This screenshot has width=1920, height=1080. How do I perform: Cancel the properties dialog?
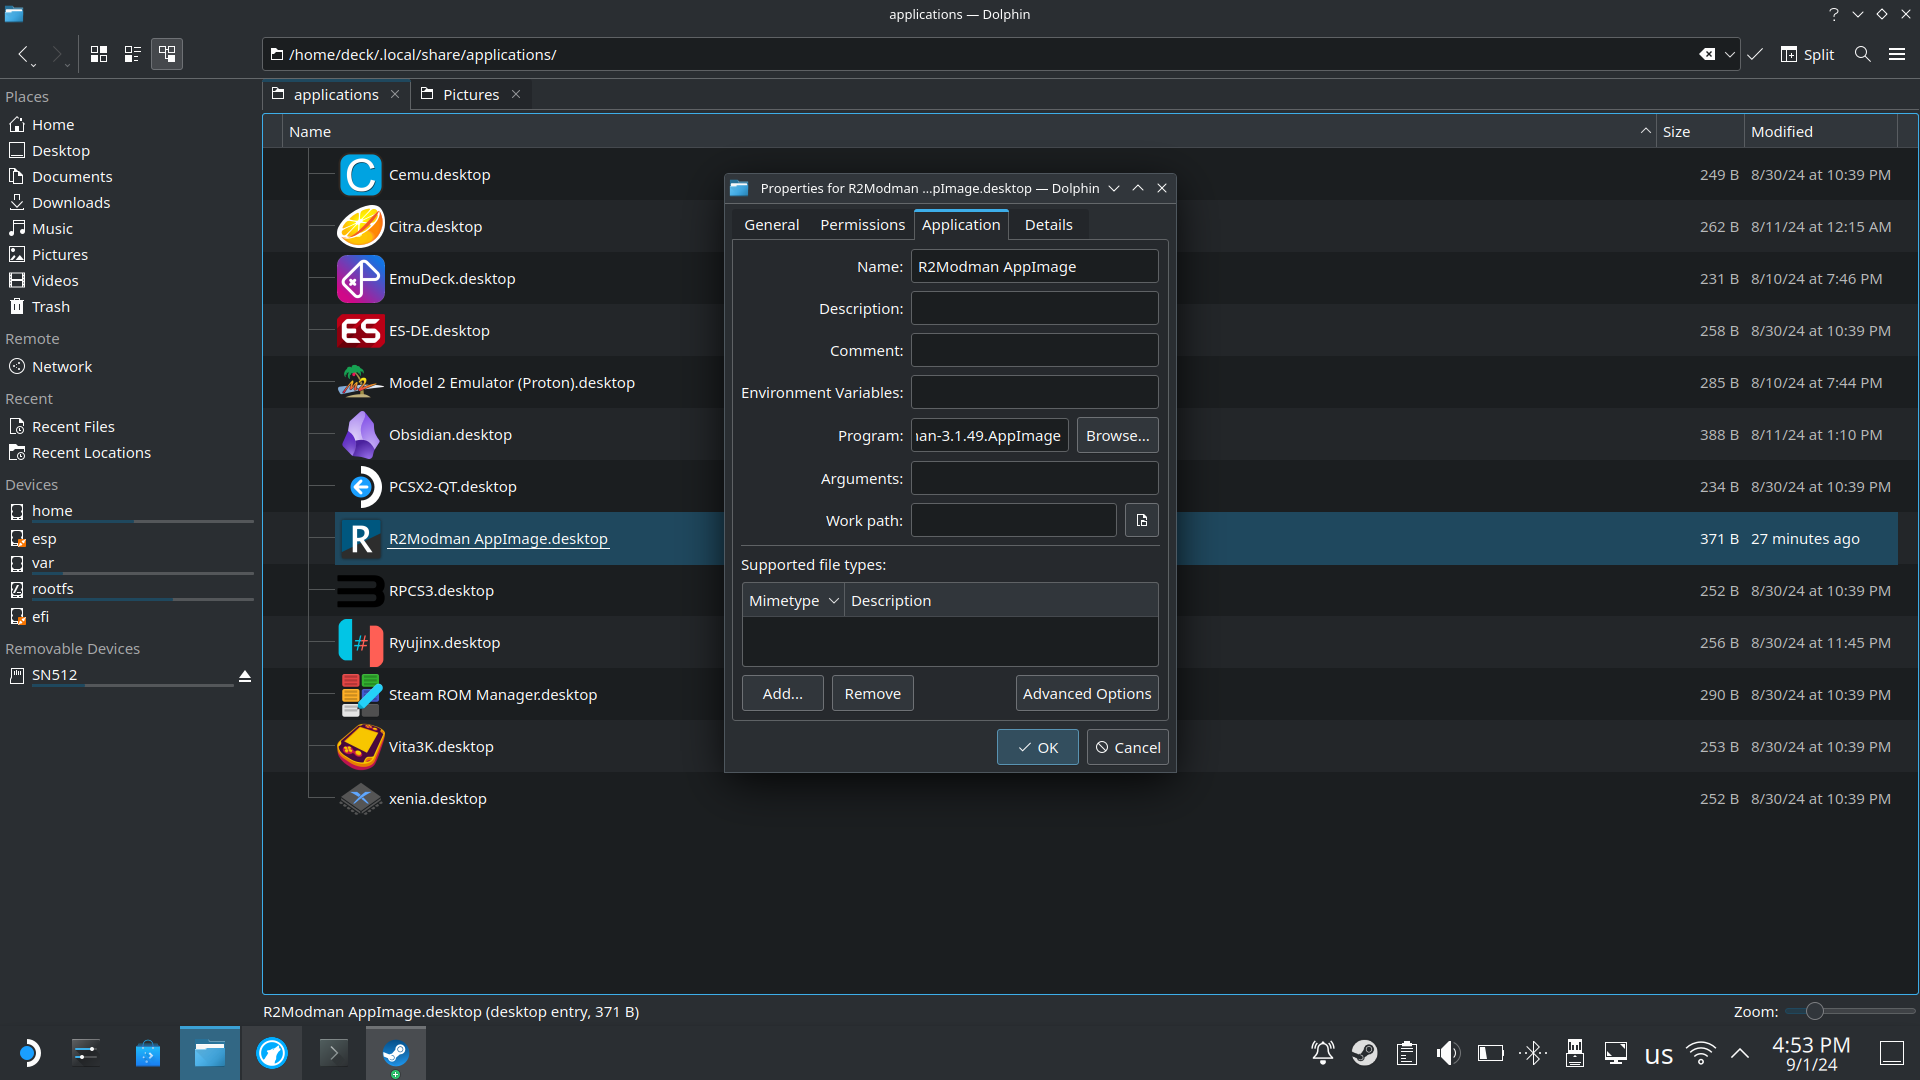tap(1128, 748)
